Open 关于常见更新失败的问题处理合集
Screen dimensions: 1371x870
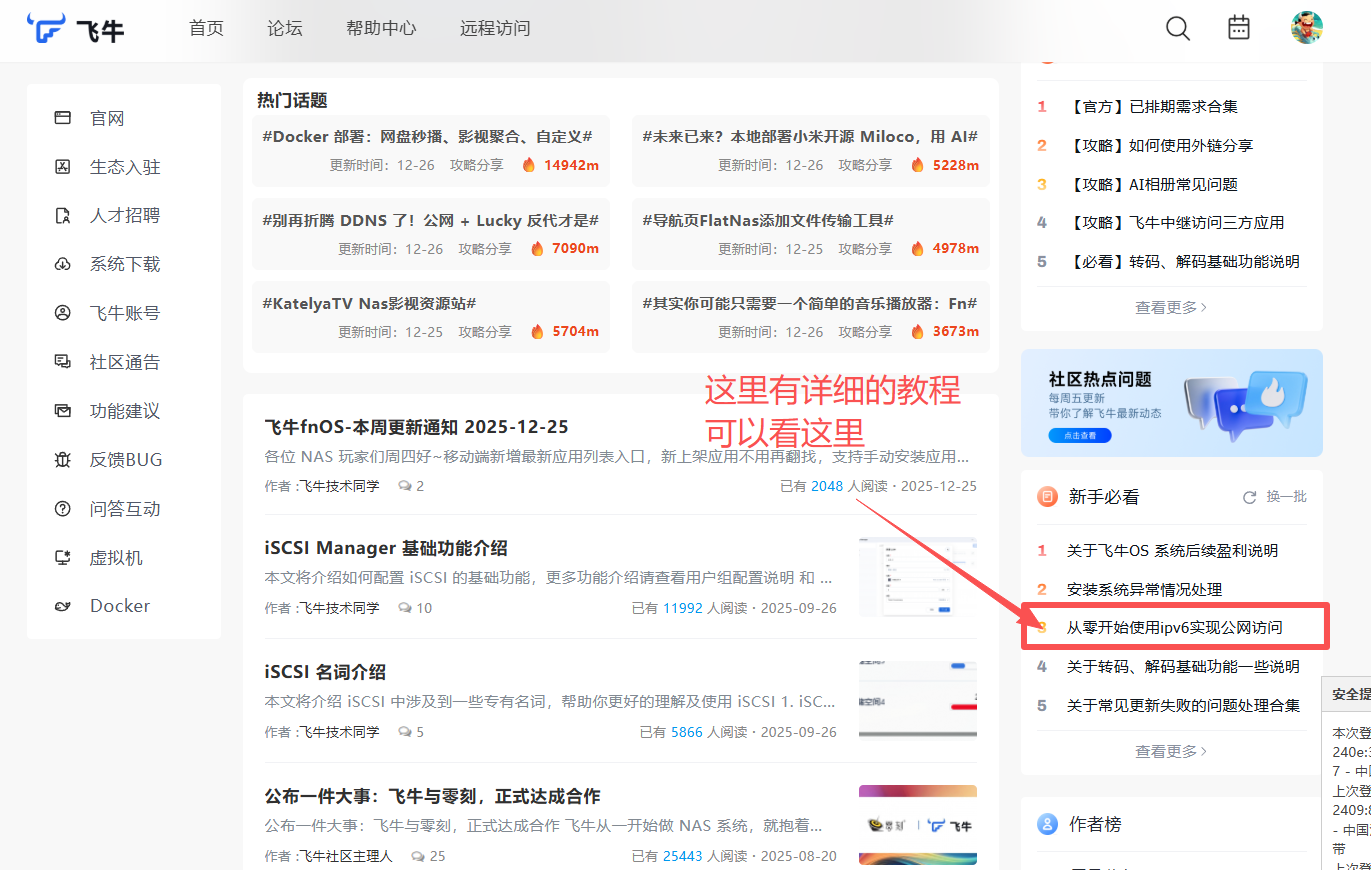[1184, 705]
